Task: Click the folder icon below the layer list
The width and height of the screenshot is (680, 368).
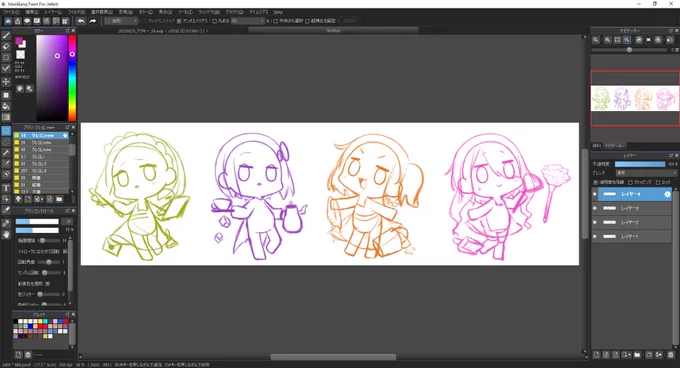Action: pyautogui.click(x=637, y=355)
